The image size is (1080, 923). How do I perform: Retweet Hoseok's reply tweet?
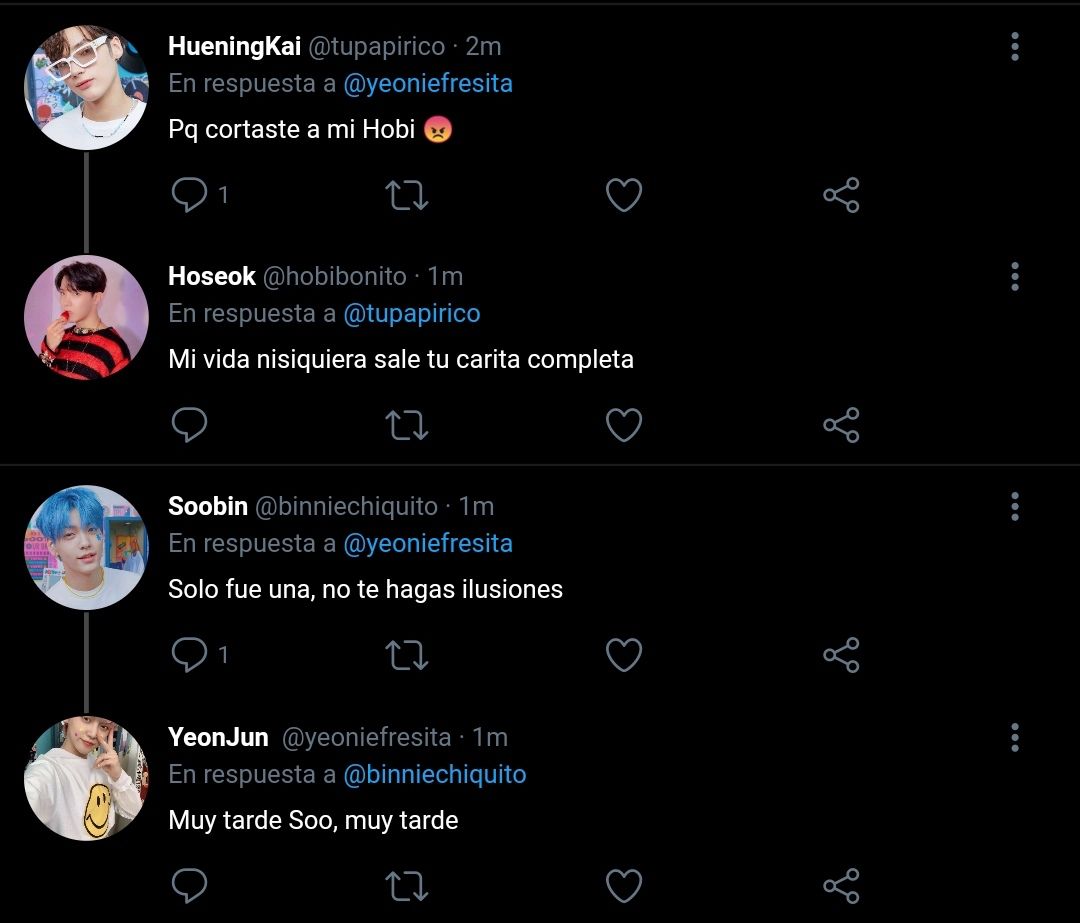(x=406, y=425)
